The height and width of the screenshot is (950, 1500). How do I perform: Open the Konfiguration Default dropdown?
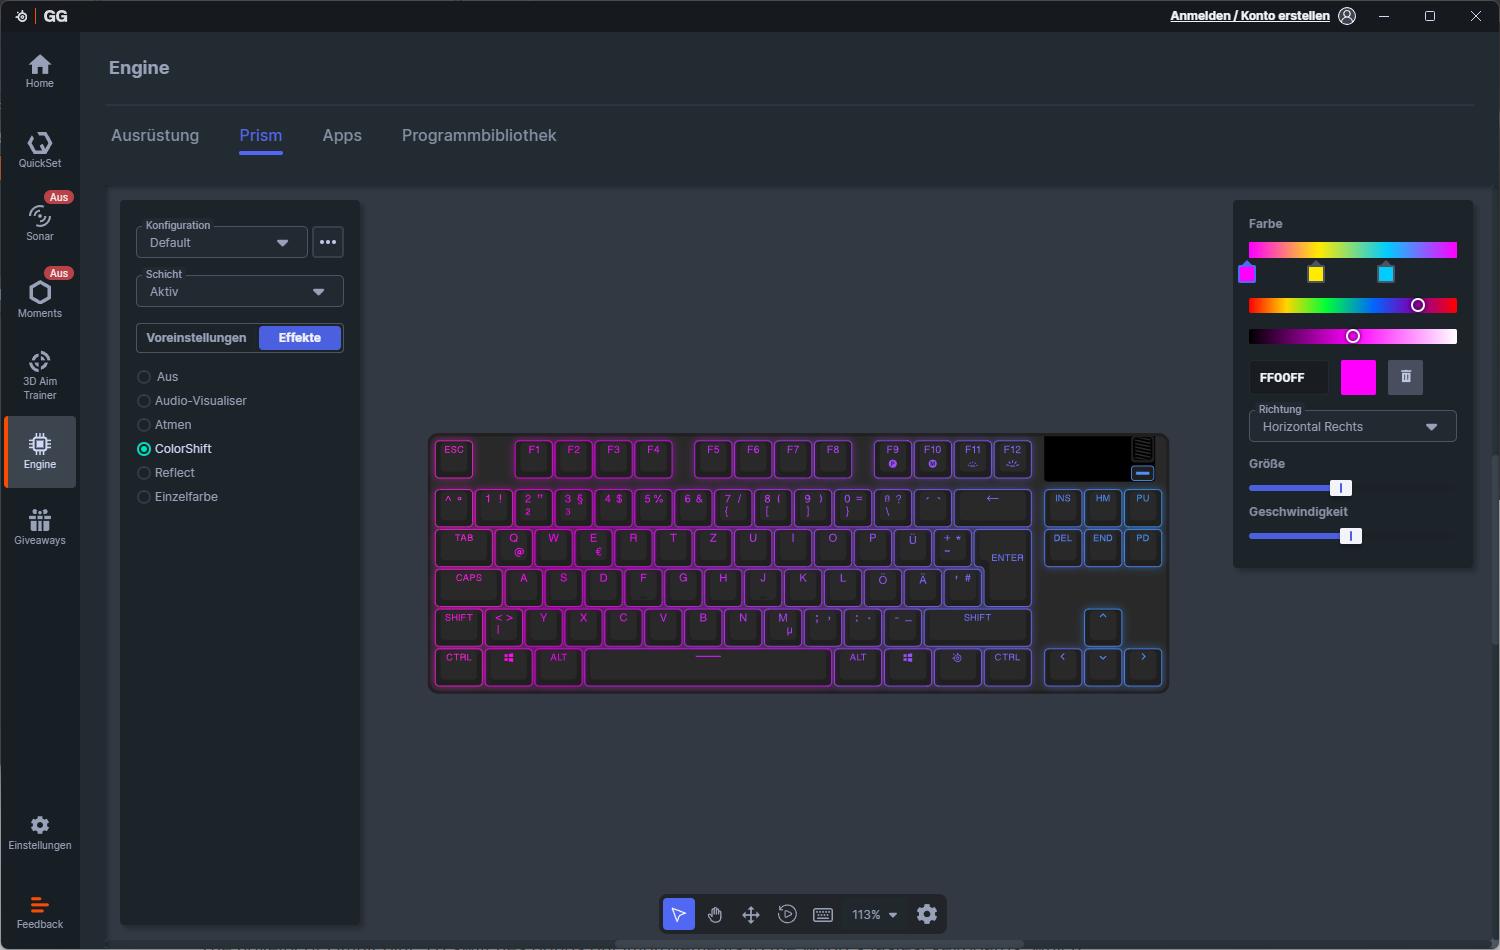[x=221, y=243]
